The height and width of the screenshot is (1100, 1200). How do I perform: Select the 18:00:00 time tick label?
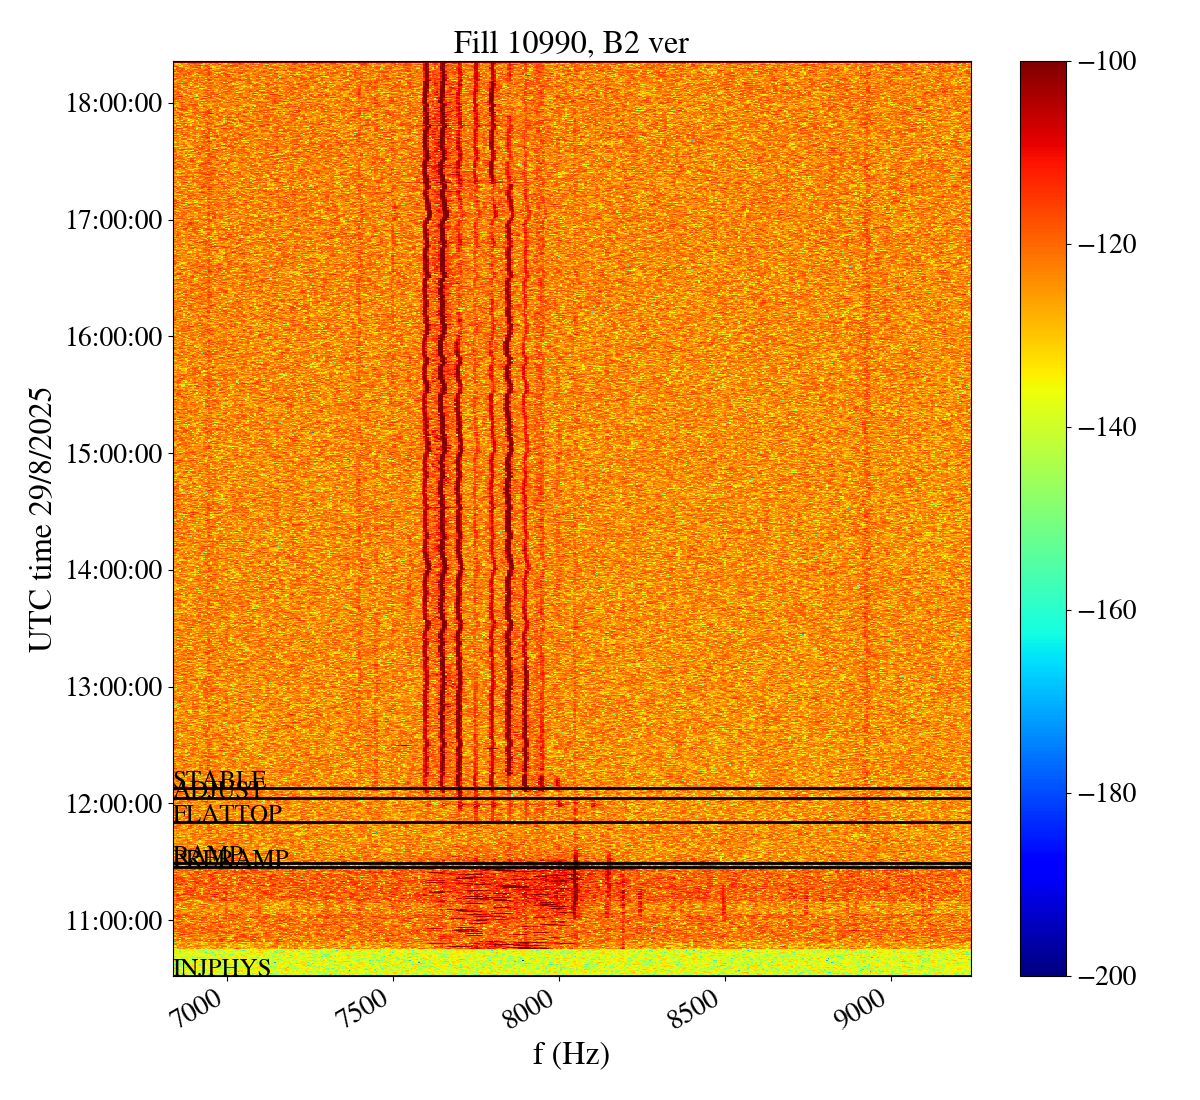pyautogui.click(x=114, y=103)
